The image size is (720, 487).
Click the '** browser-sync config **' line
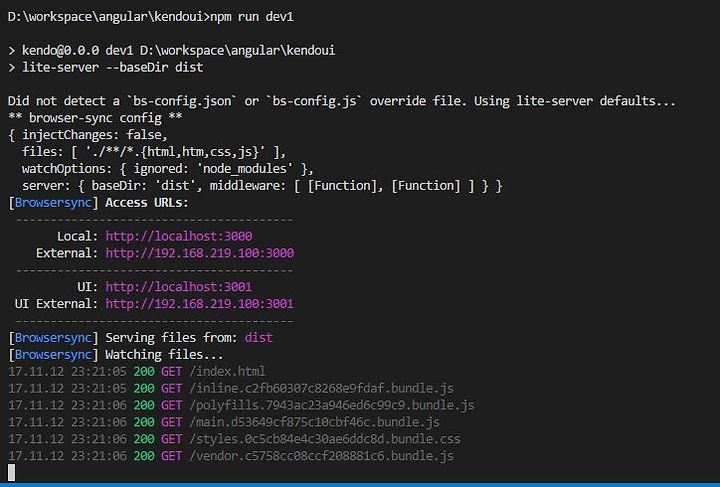[x=95, y=118]
